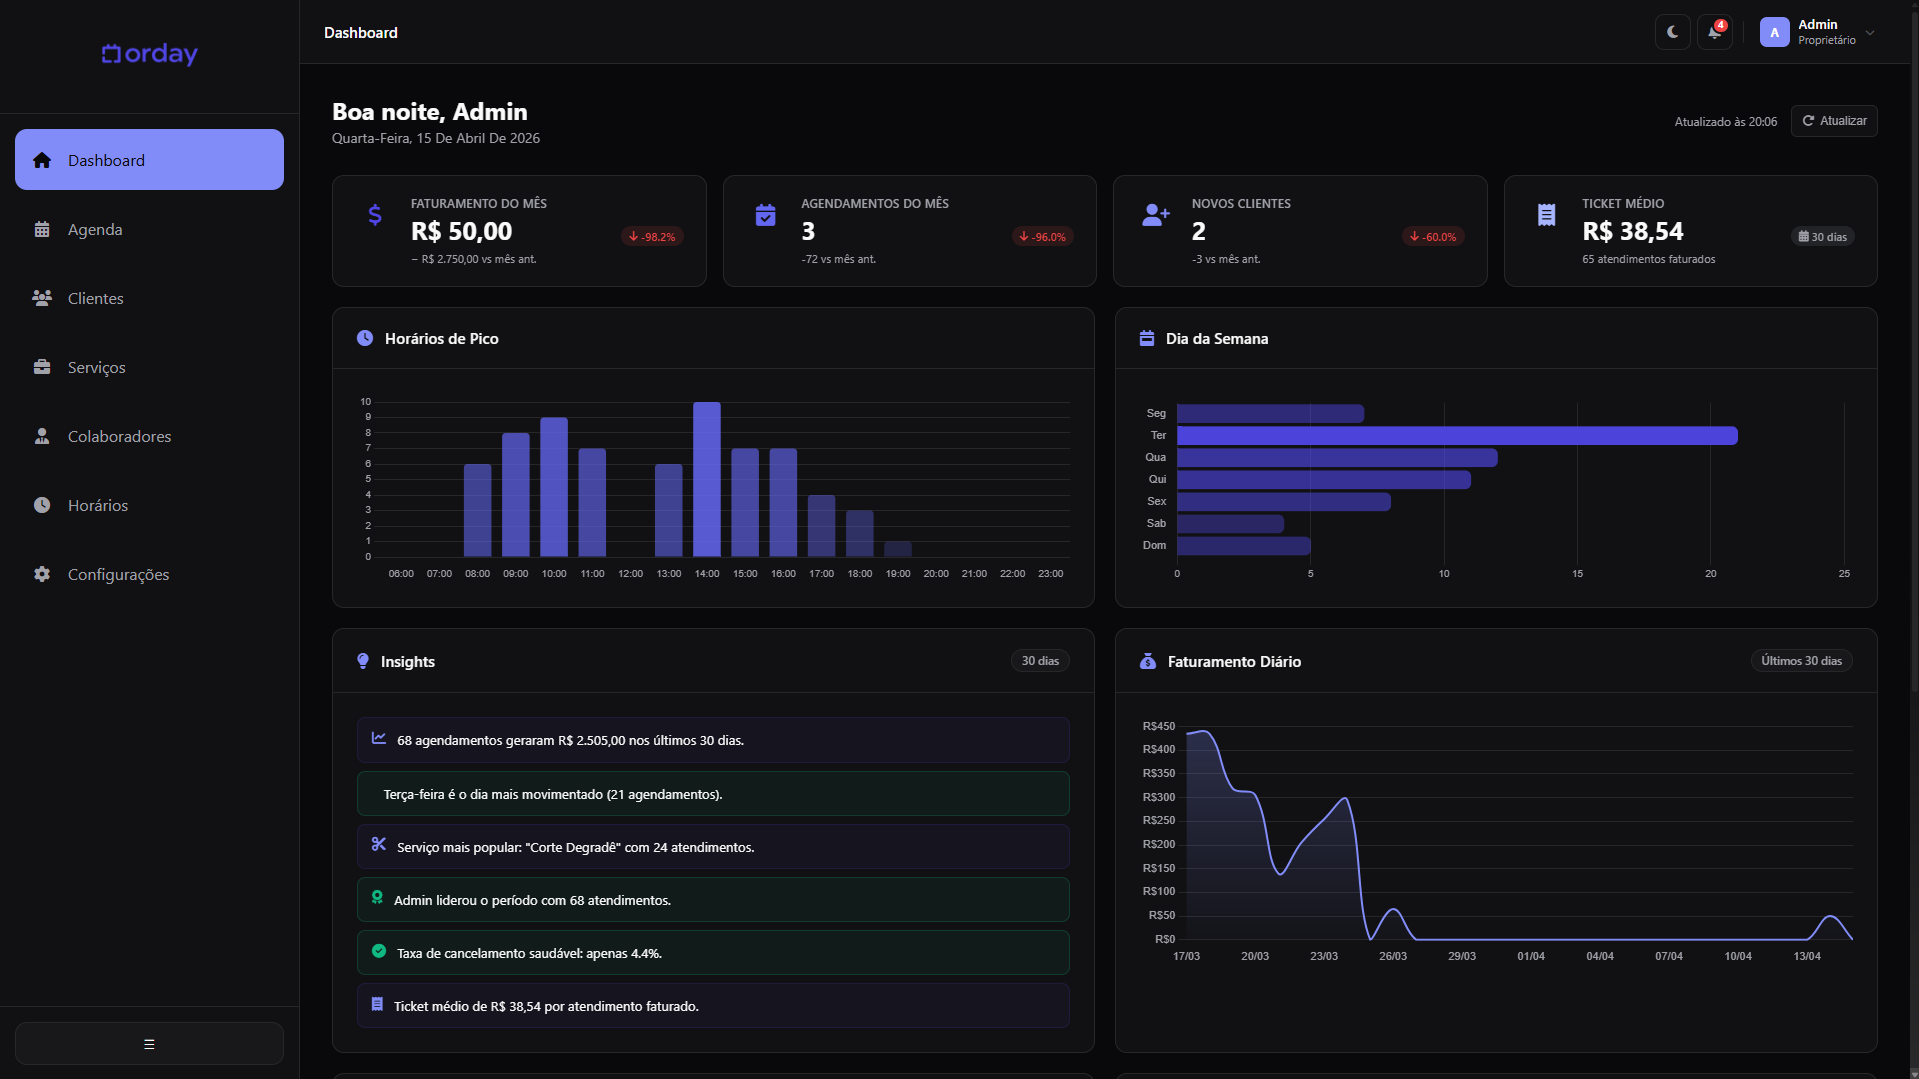Open the Clientes section from the sidebar
The width and height of the screenshot is (1919, 1079).
(x=95, y=298)
